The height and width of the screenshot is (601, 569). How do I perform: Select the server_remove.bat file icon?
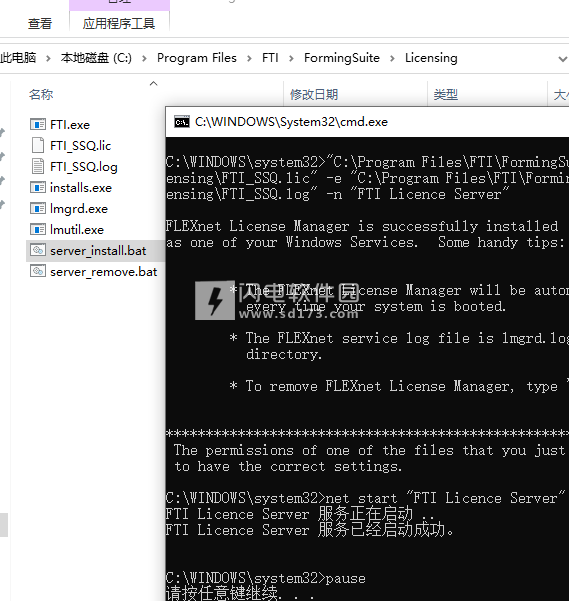(x=38, y=271)
